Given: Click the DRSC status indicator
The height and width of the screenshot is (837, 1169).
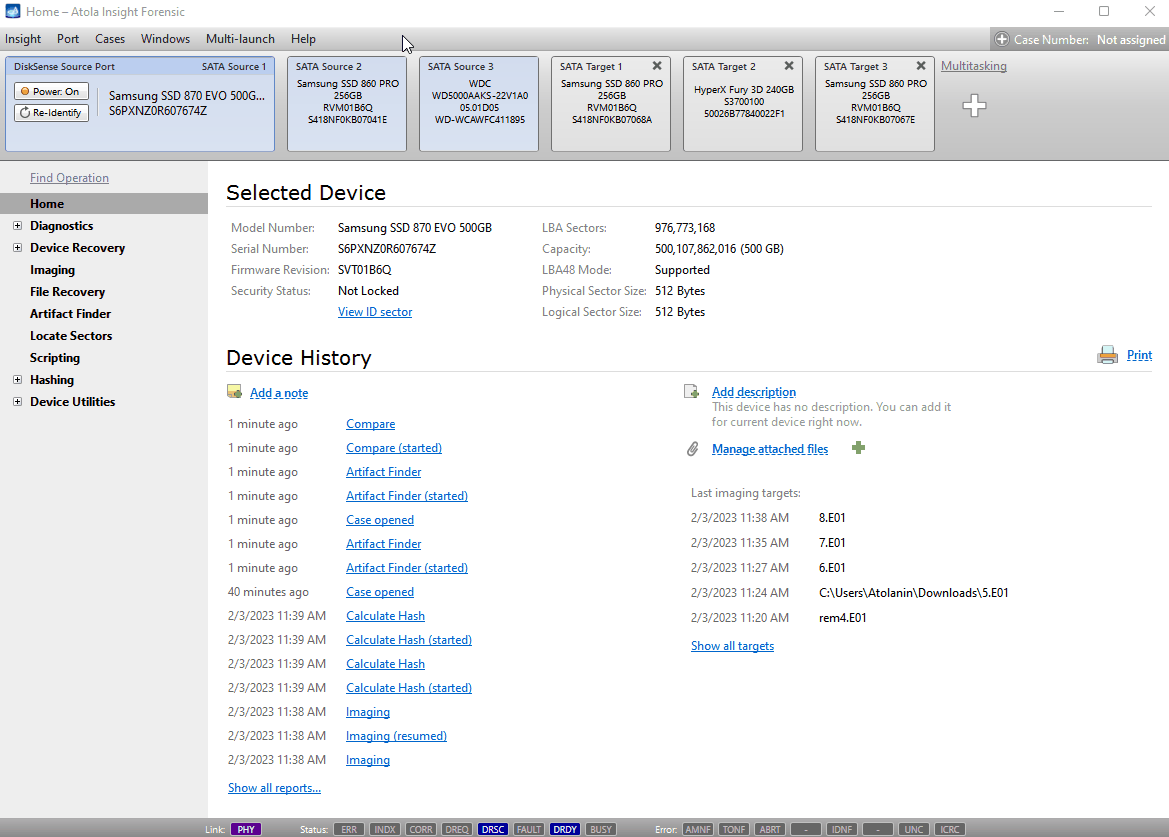Looking at the screenshot, I should tap(493, 829).
